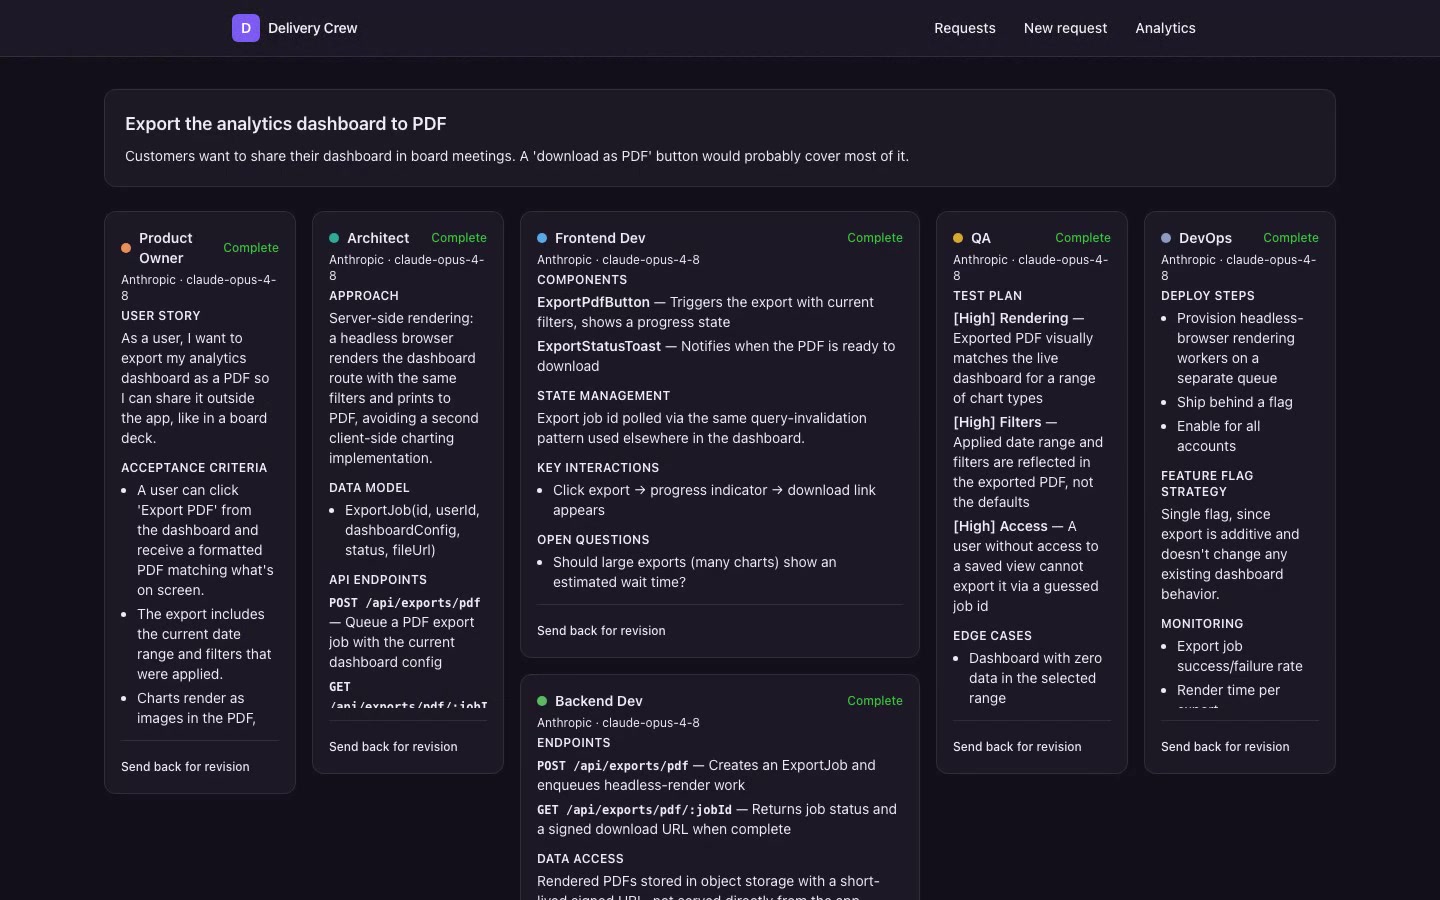Click the gray DevOps status dot
Image resolution: width=1440 pixels, height=900 pixels.
[1166, 238]
